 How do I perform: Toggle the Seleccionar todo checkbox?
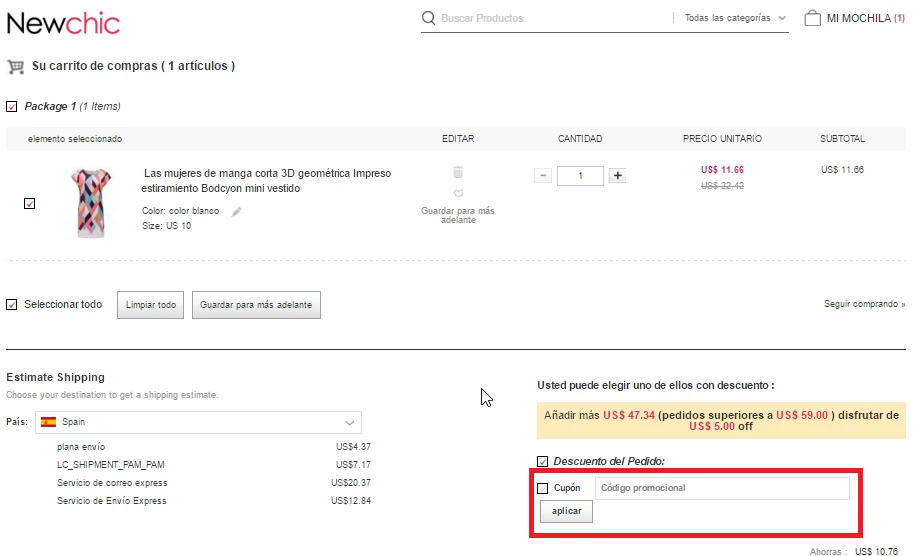[x=12, y=305]
